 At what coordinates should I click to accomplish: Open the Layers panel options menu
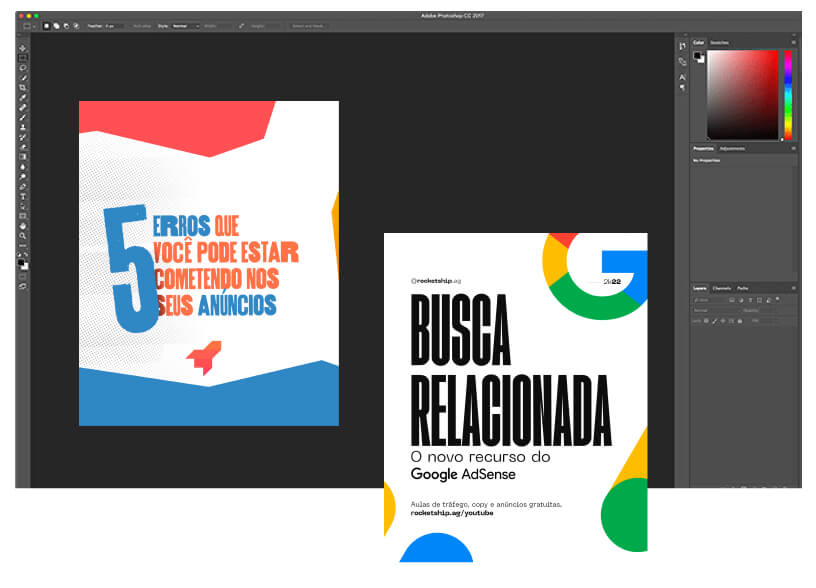click(x=794, y=288)
